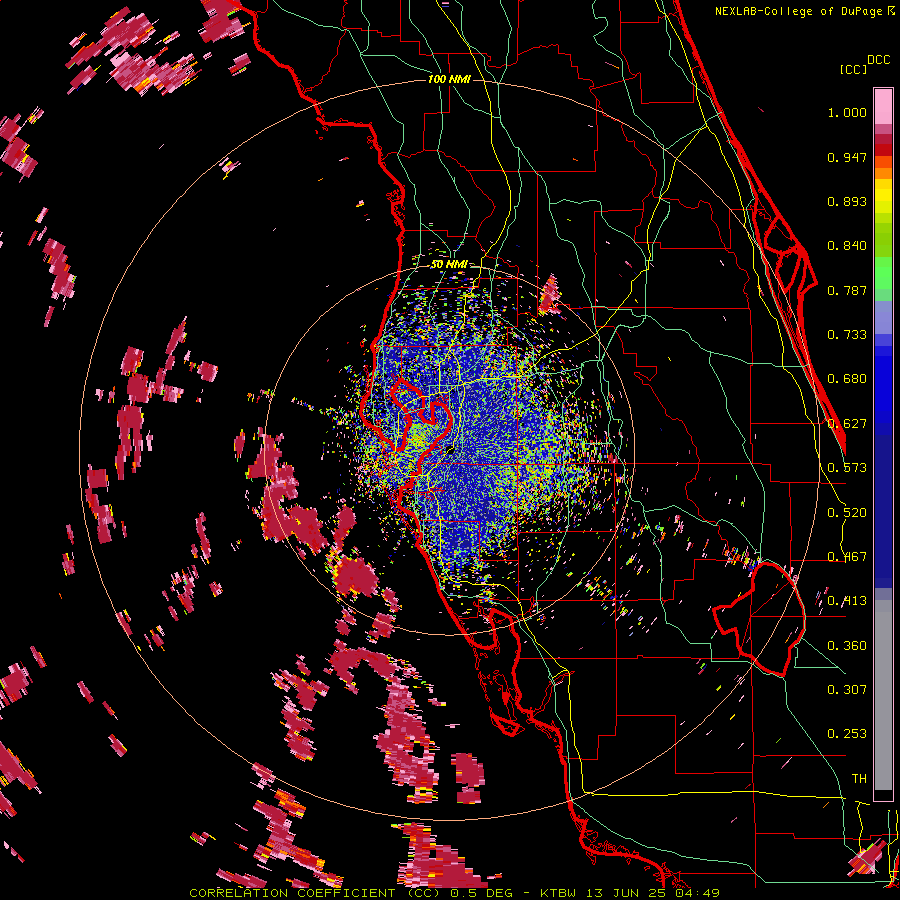Image resolution: width=900 pixels, height=900 pixels.
Task: Select the 1.000 scale value
Action: coord(847,112)
